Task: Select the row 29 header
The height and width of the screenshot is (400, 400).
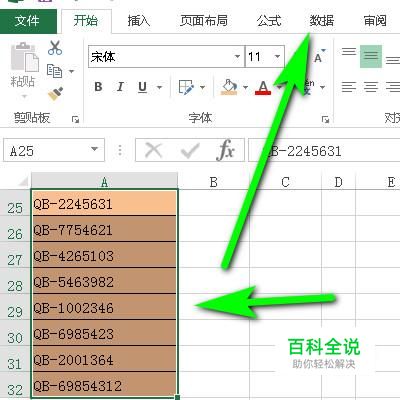Action: [15, 312]
